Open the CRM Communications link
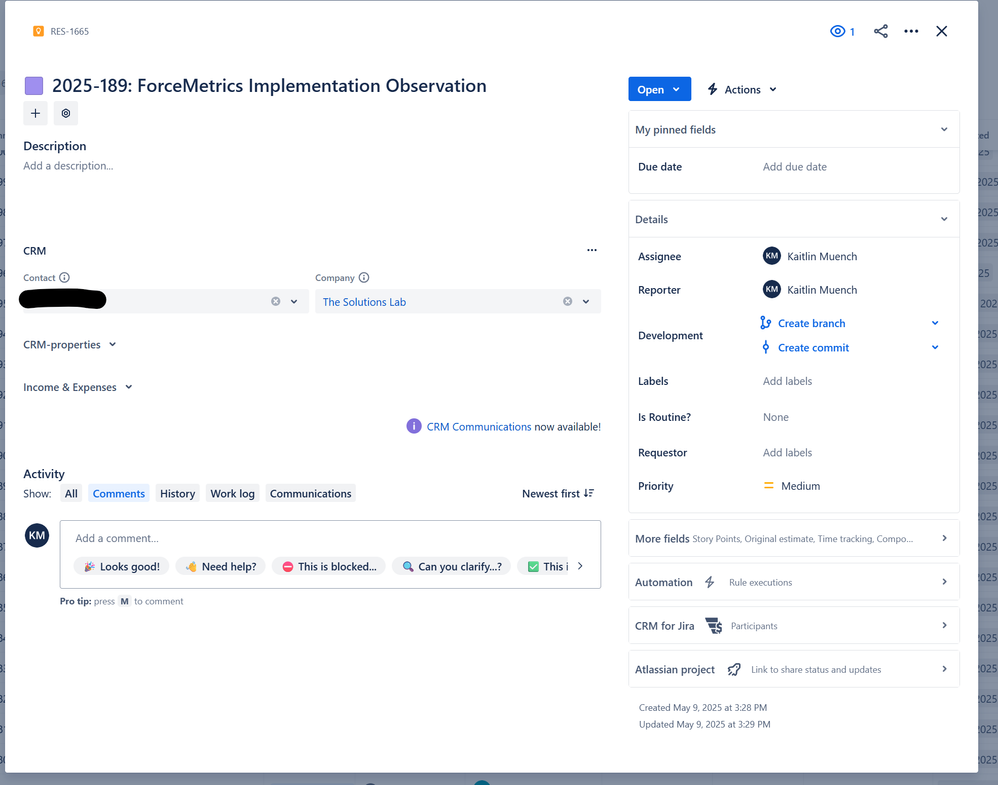998x785 pixels. pyautogui.click(x=479, y=427)
